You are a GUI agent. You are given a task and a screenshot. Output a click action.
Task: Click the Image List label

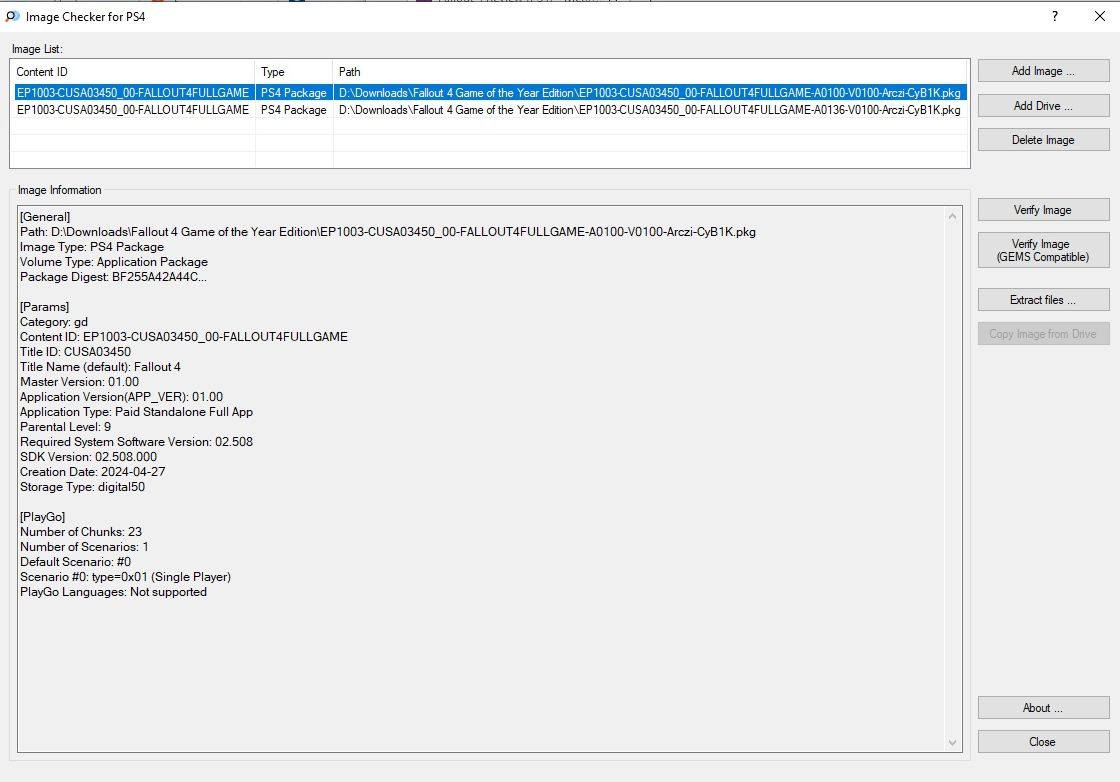[x=37, y=49]
